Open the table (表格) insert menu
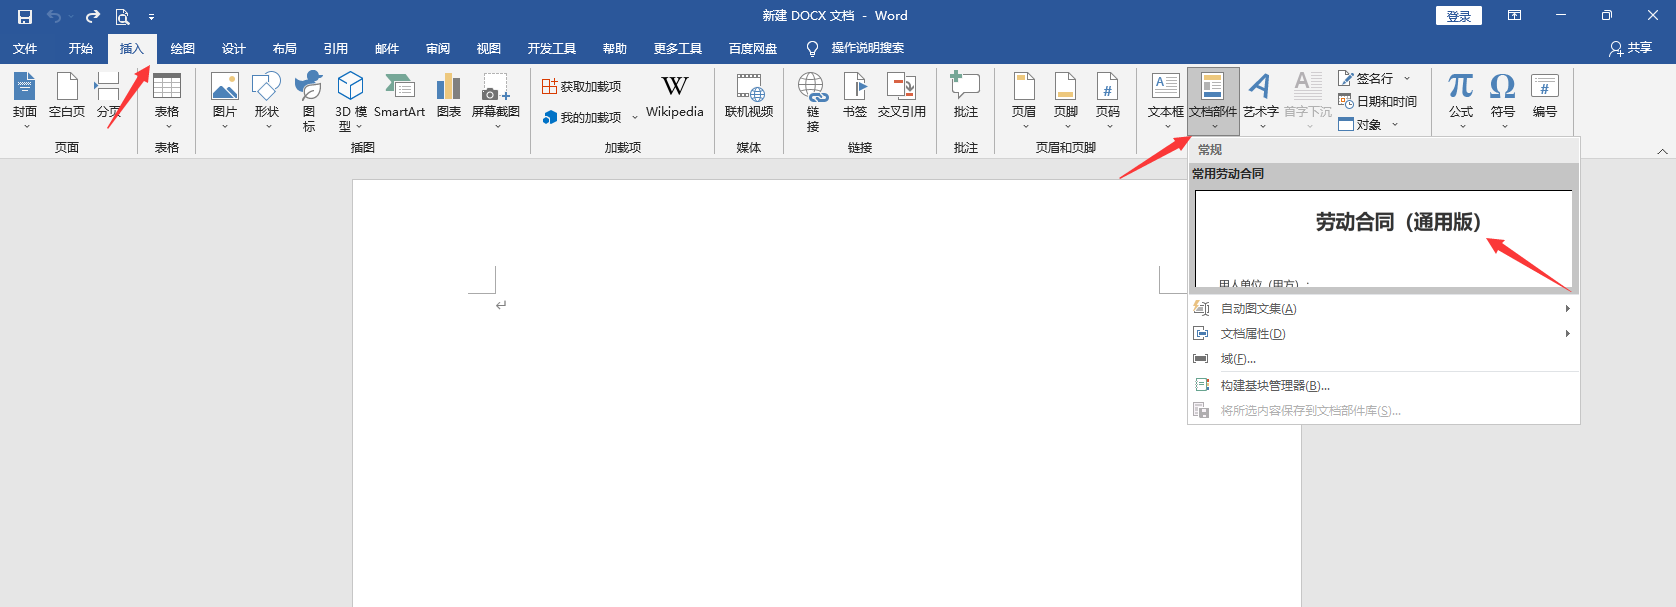The image size is (1676, 607). [x=167, y=100]
